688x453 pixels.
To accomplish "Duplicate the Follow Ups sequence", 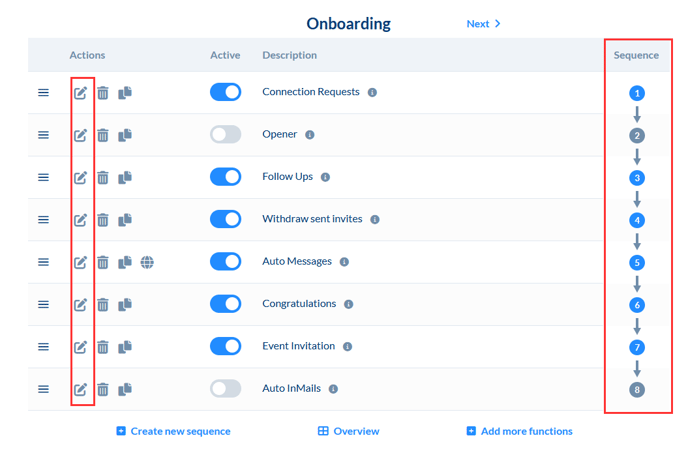I will click(125, 178).
